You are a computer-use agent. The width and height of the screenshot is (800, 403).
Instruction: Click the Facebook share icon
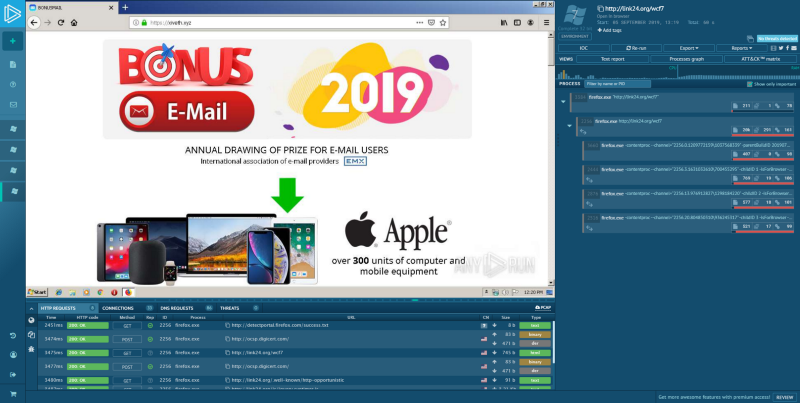787,48
